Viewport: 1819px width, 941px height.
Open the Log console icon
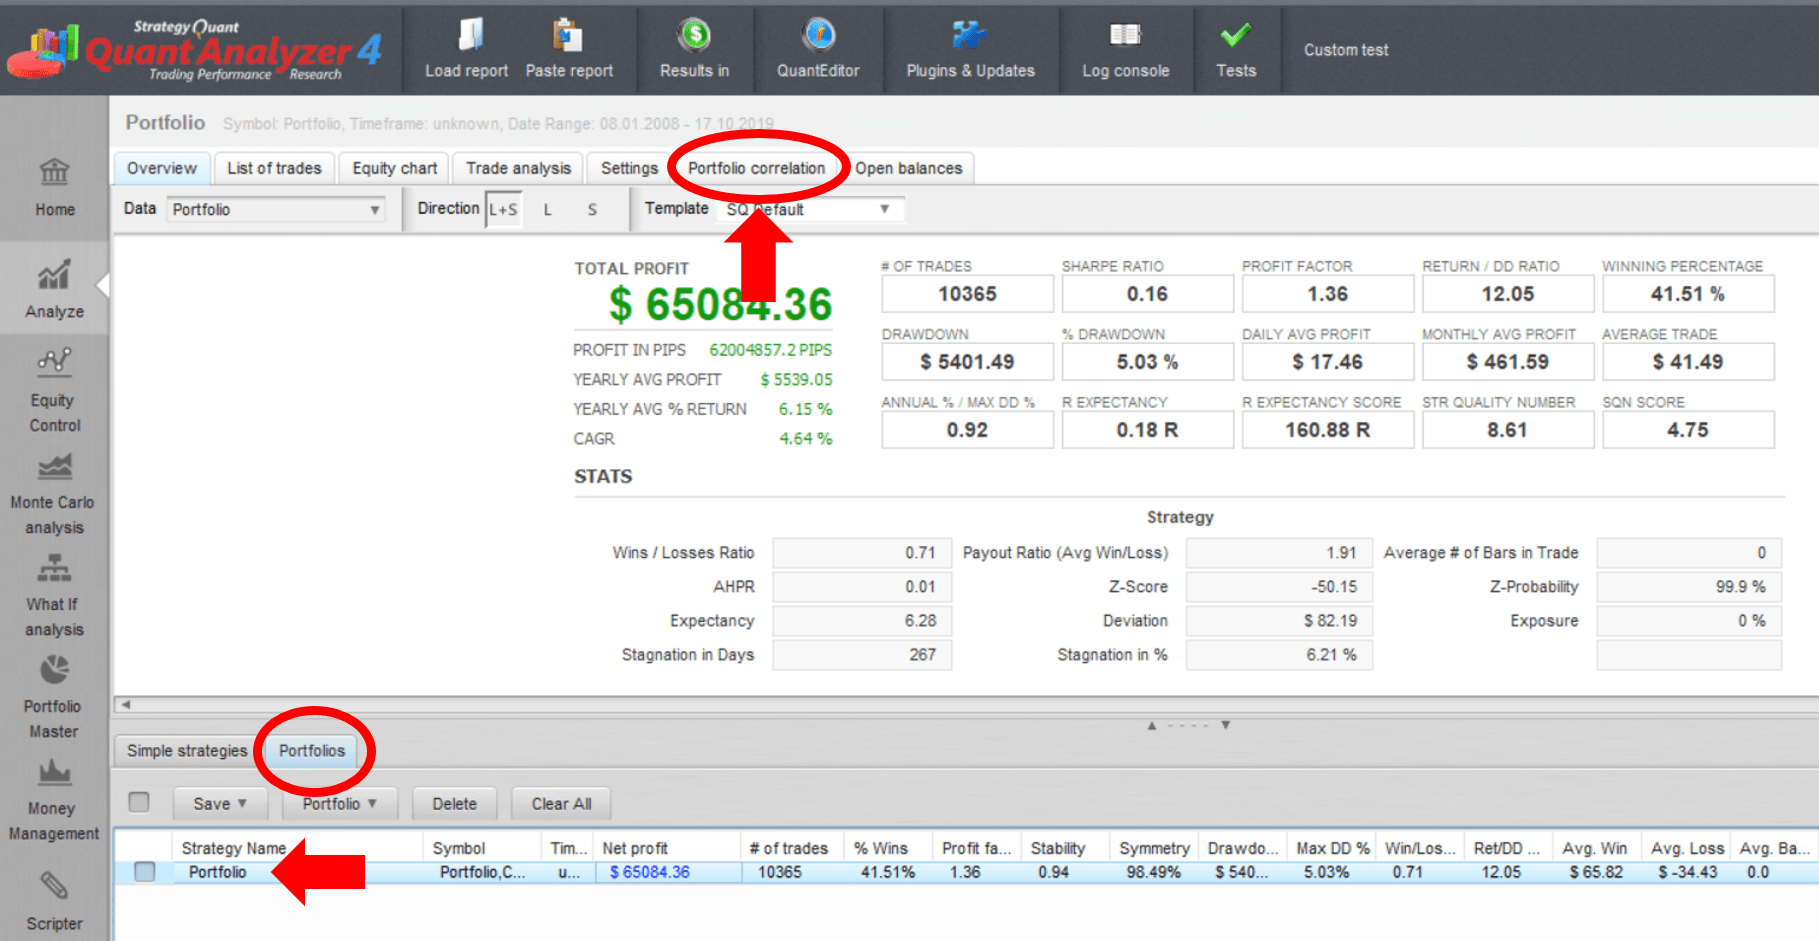[x=1125, y=37]
